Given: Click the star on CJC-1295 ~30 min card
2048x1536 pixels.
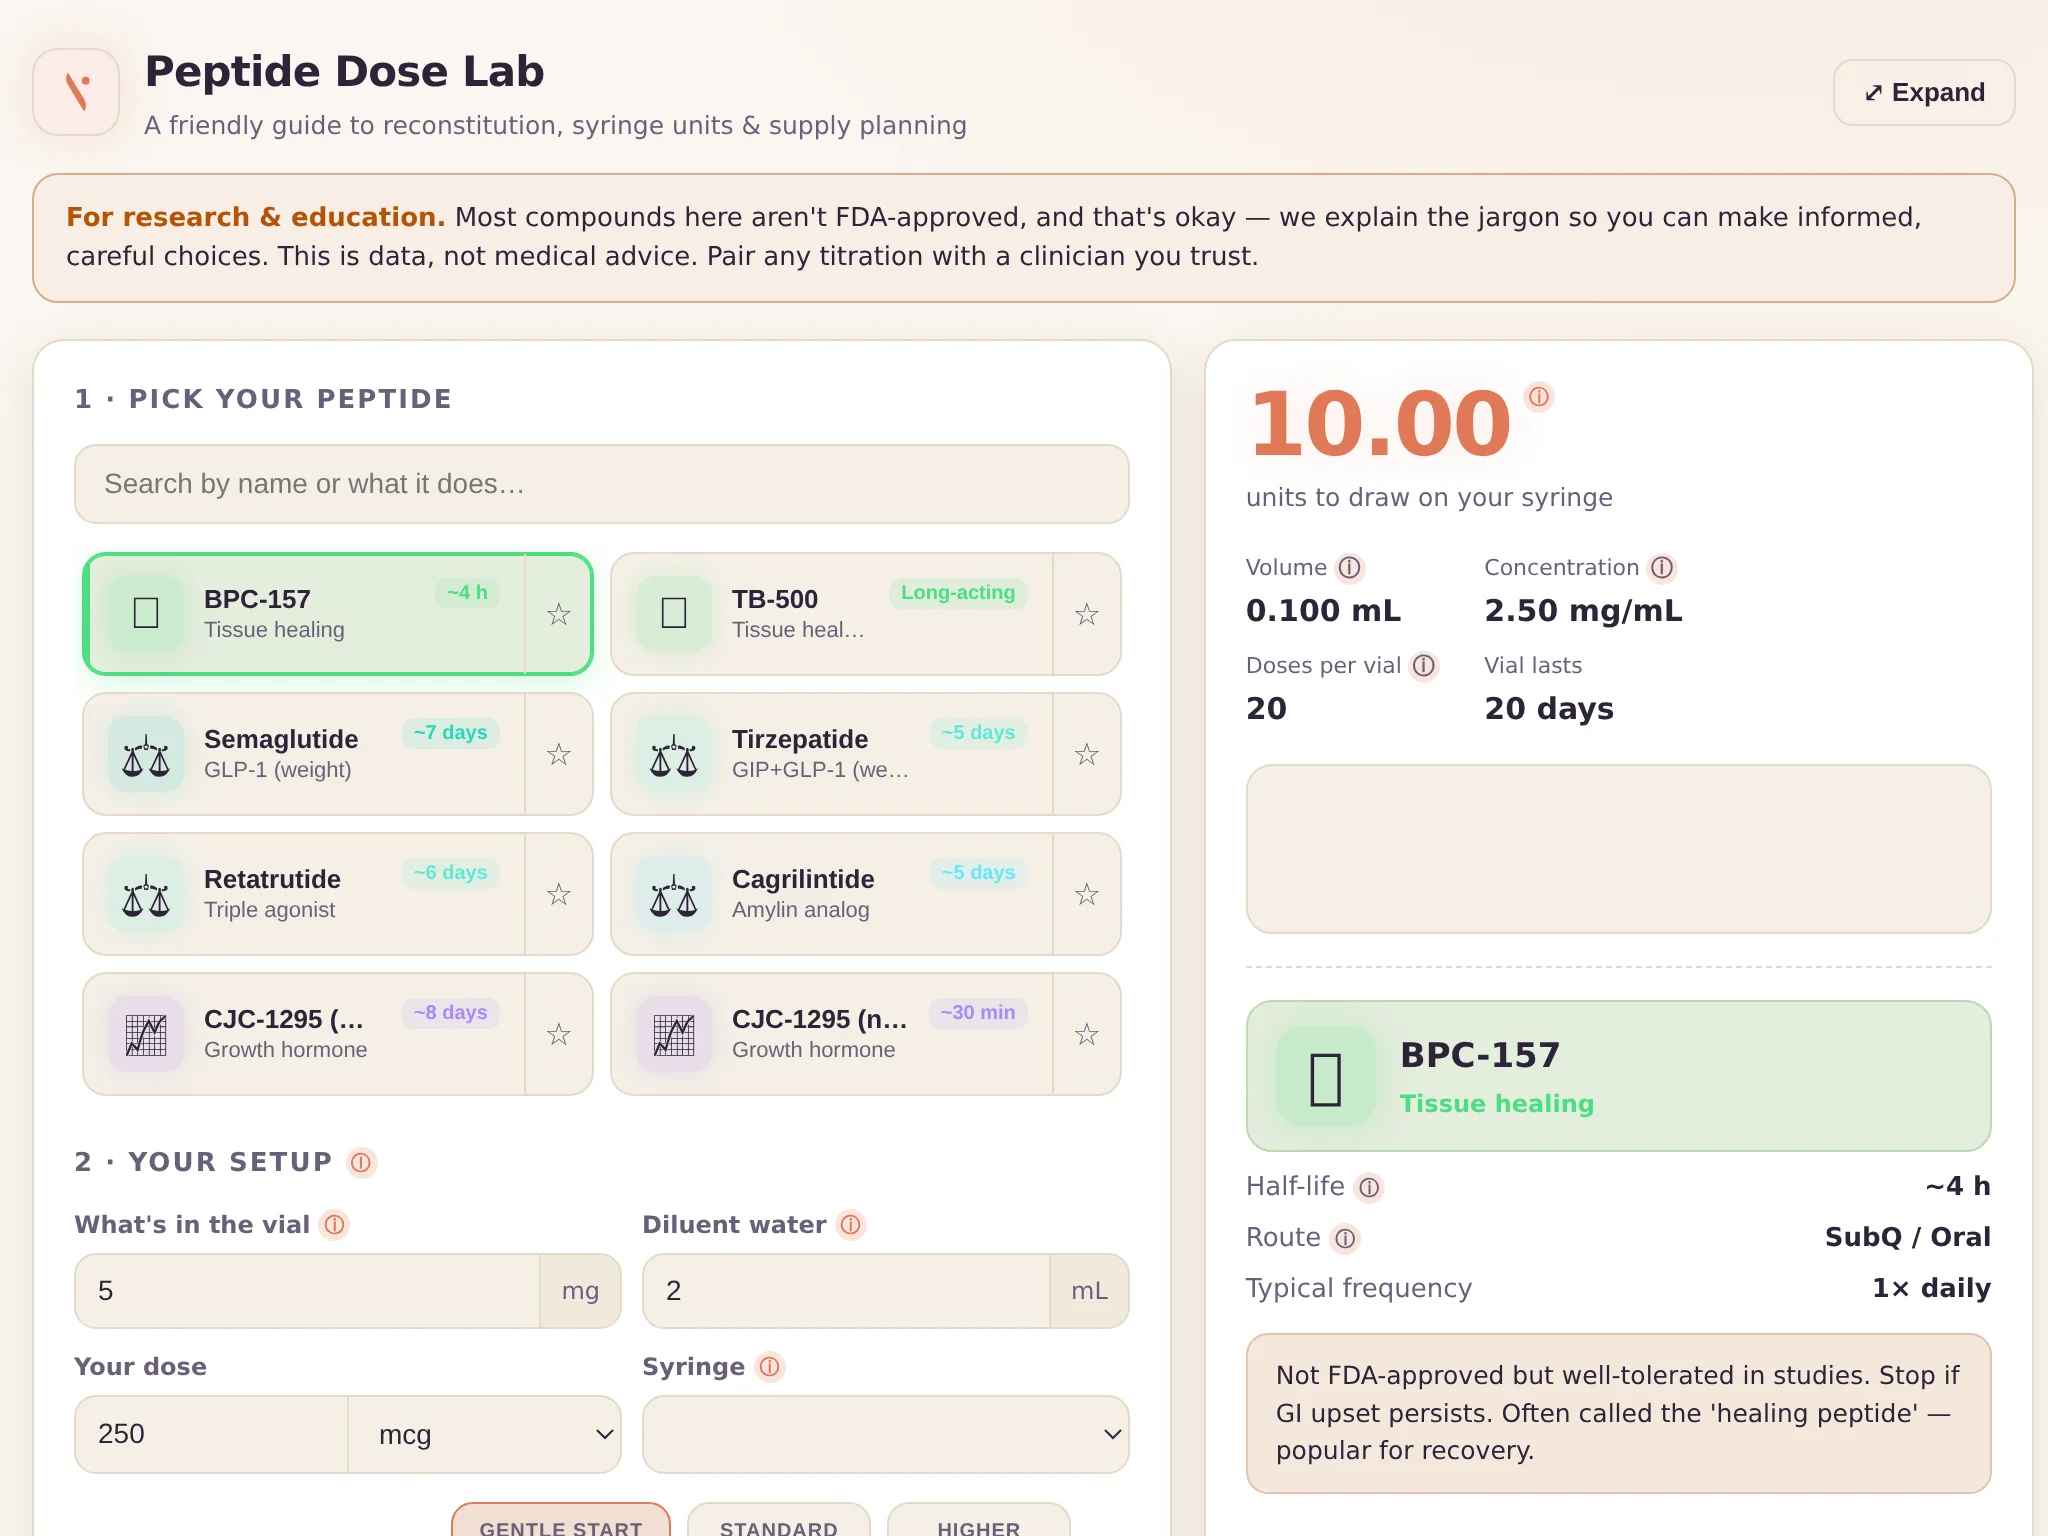Looking at the screenshot, I should (1087, 1034).
